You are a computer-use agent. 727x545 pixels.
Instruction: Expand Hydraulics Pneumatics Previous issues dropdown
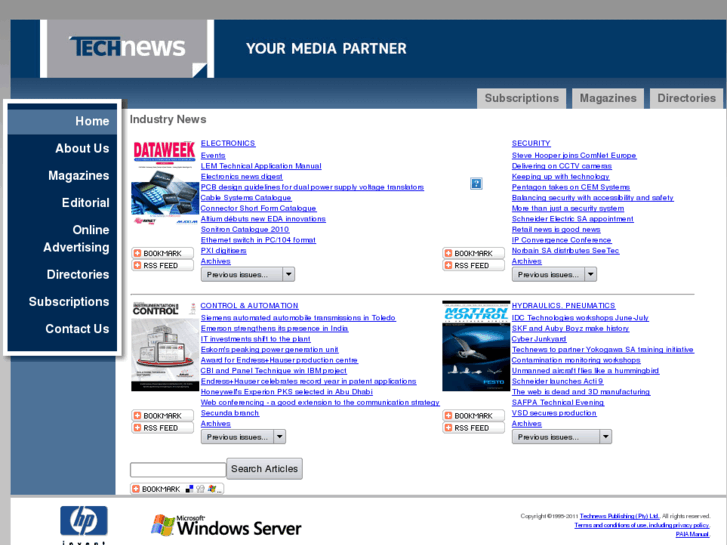pyautogui.click(x=561, y=437)
